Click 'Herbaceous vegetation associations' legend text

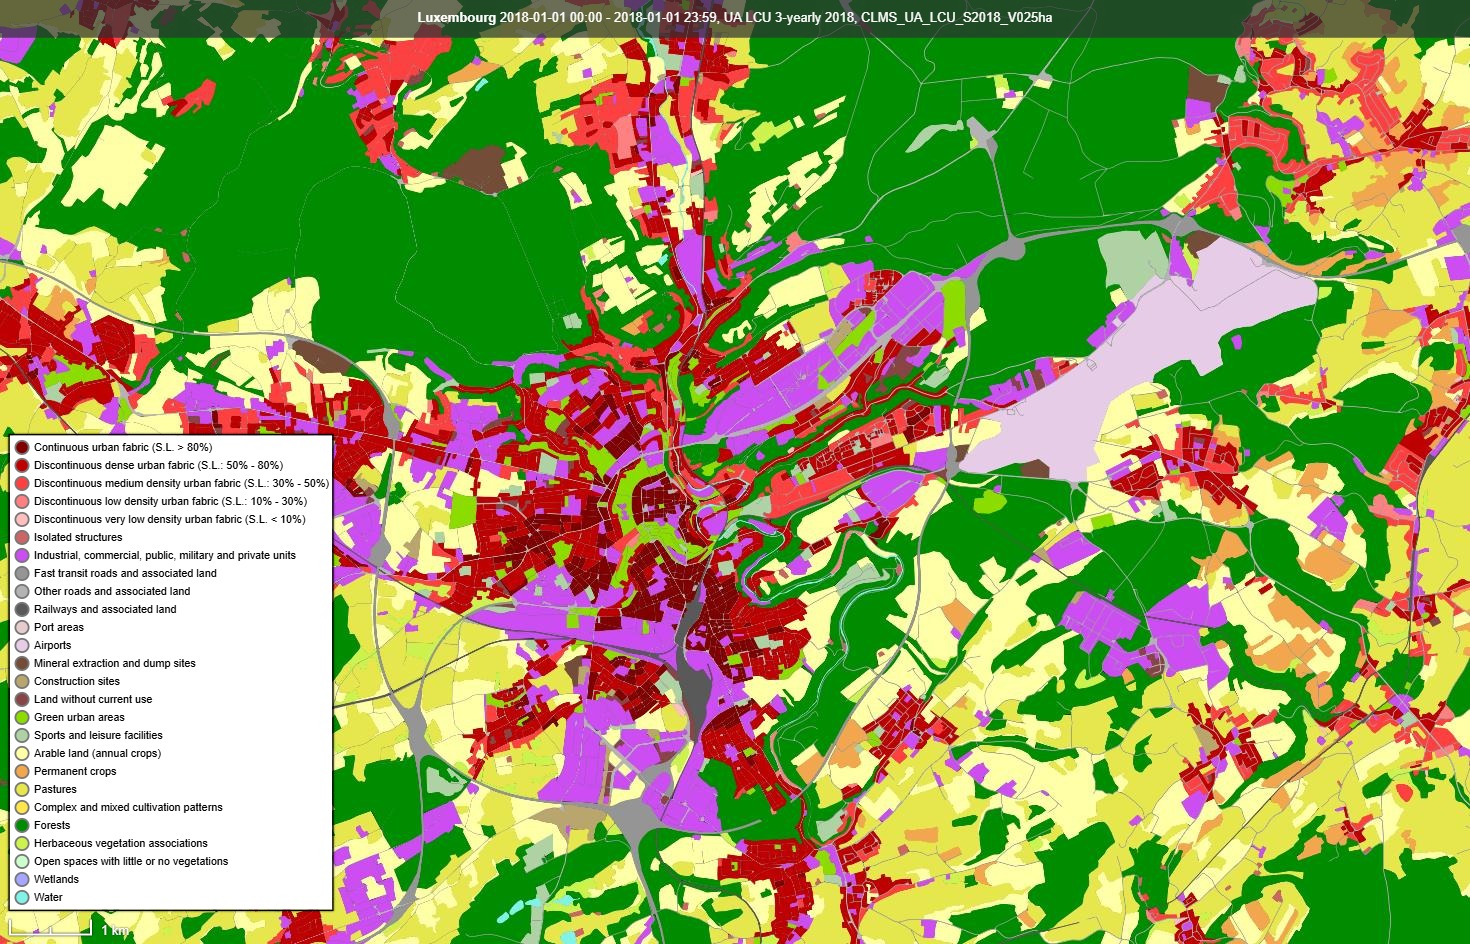coord(121,843)
